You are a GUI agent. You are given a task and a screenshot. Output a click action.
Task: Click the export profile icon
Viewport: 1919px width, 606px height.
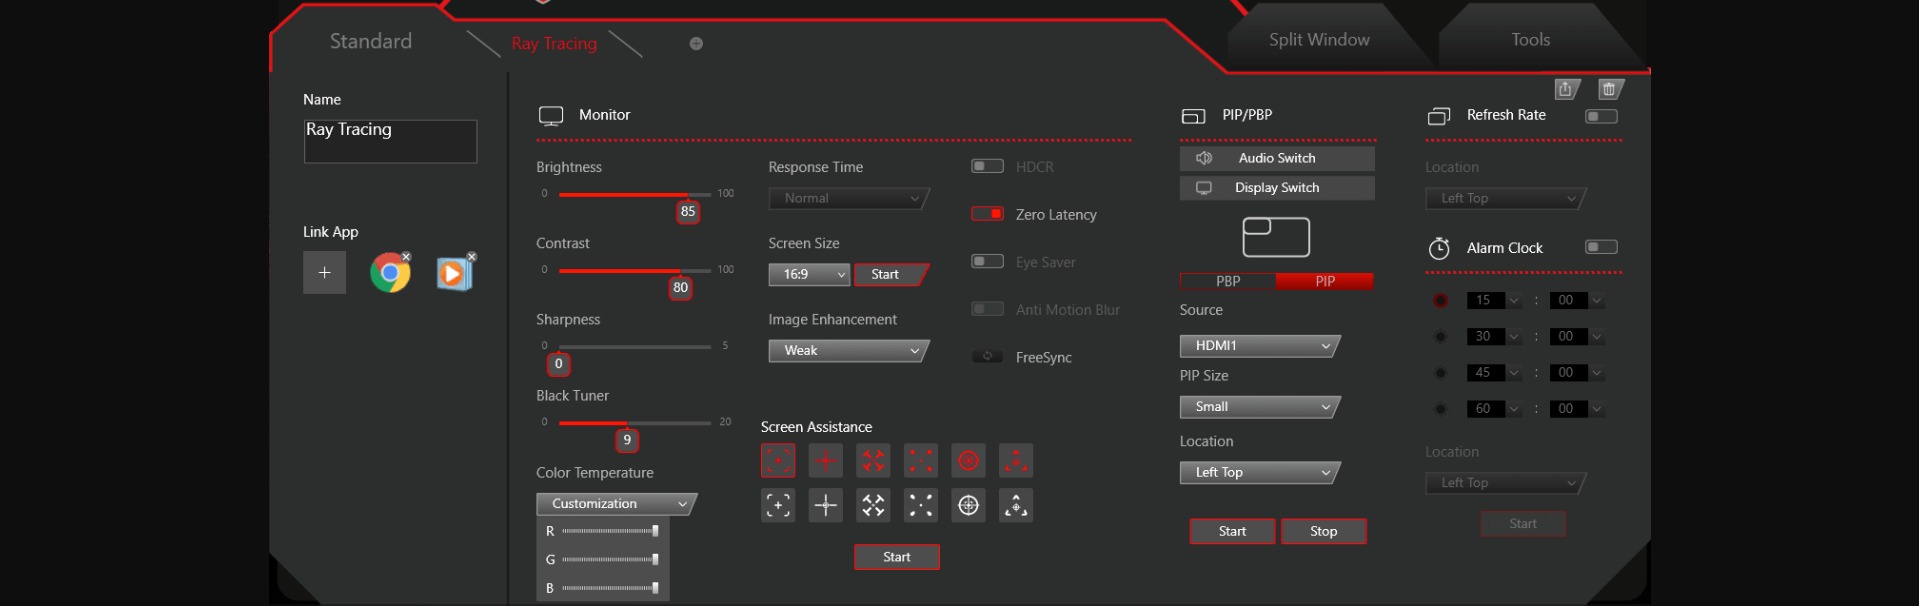[x=1566, y=90]
